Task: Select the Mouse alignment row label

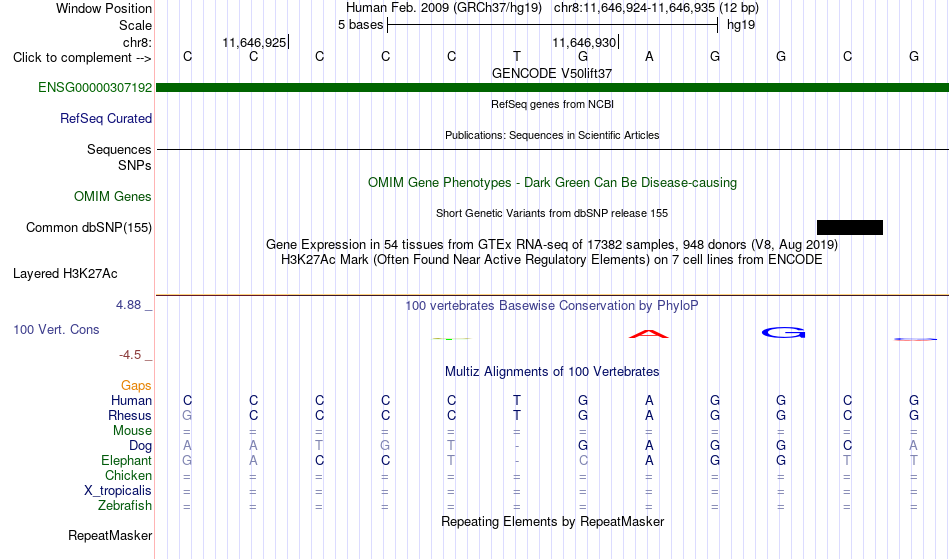Action: pos(132,431)
